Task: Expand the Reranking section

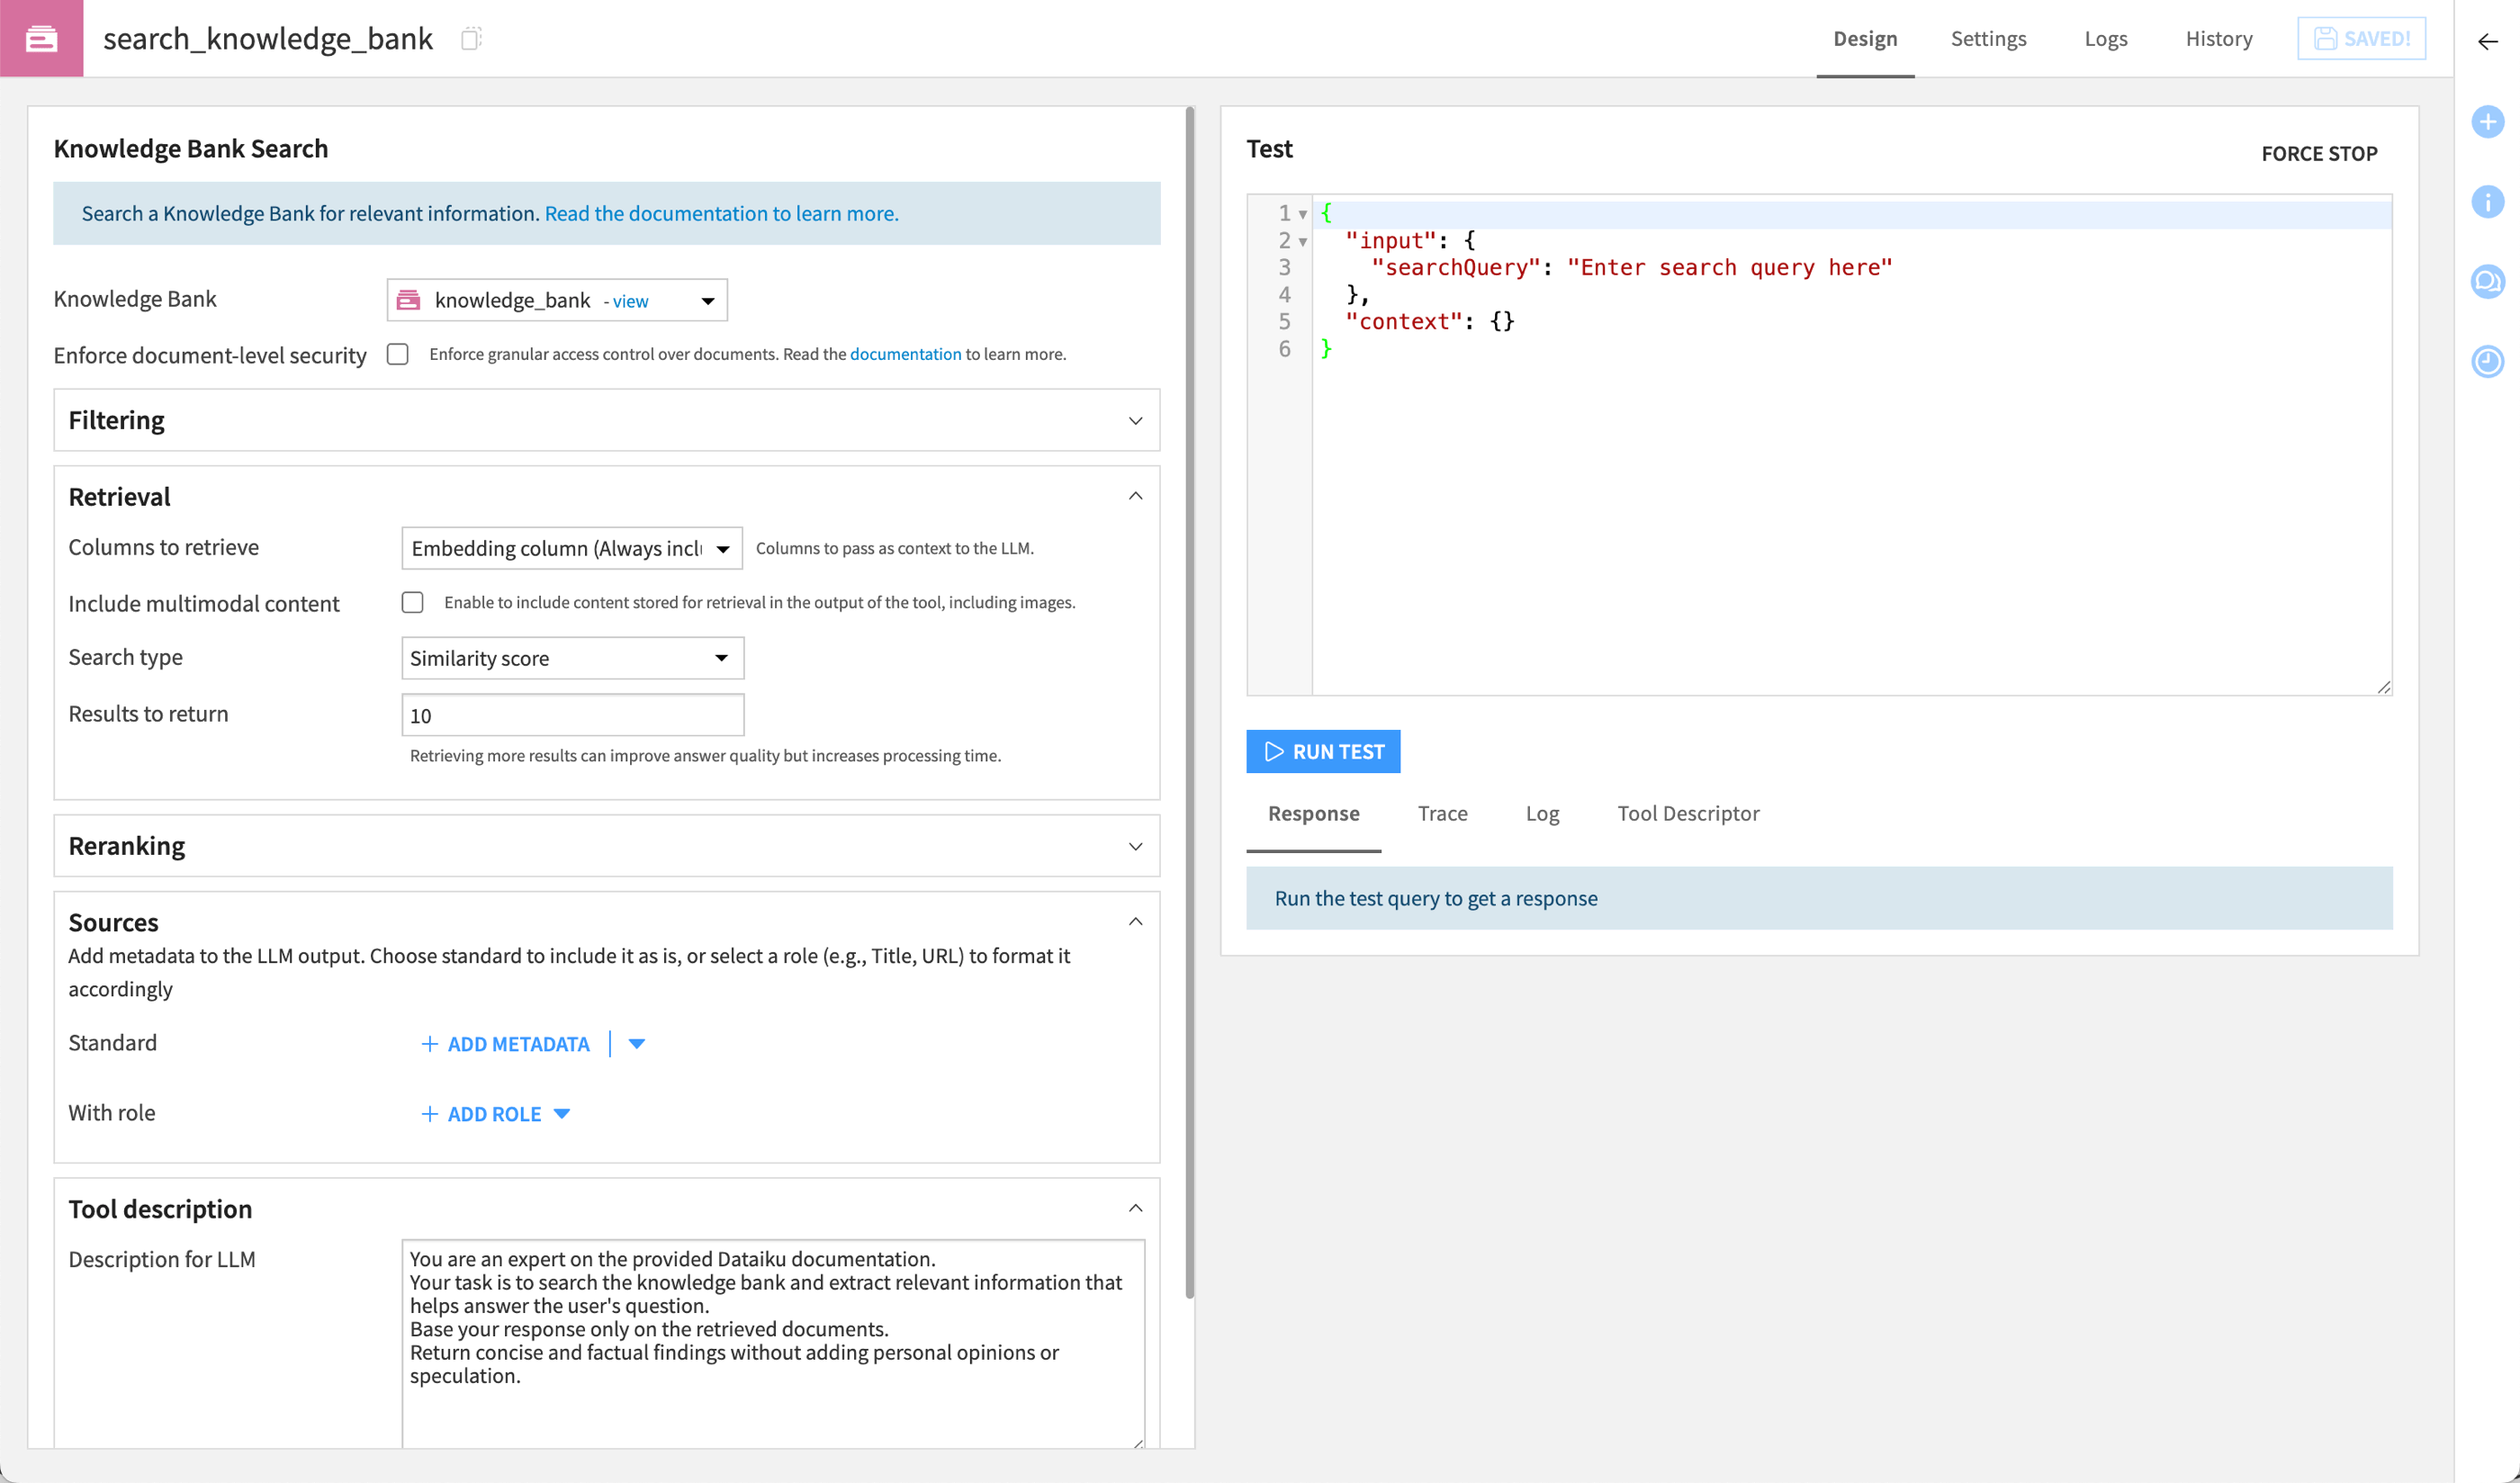Action: point(1135,845)
